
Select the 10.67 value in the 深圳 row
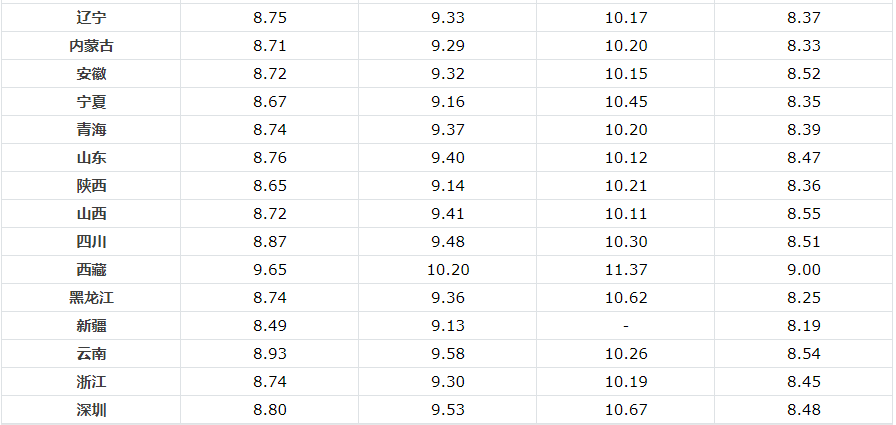tap(626, 410)
